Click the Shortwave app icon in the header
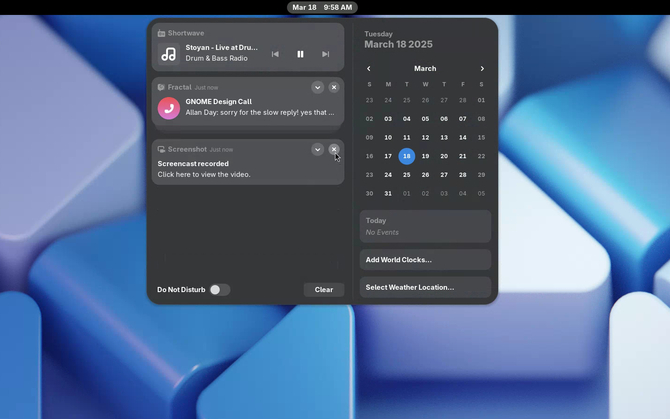The image size is (670, 419). (161, 33)
